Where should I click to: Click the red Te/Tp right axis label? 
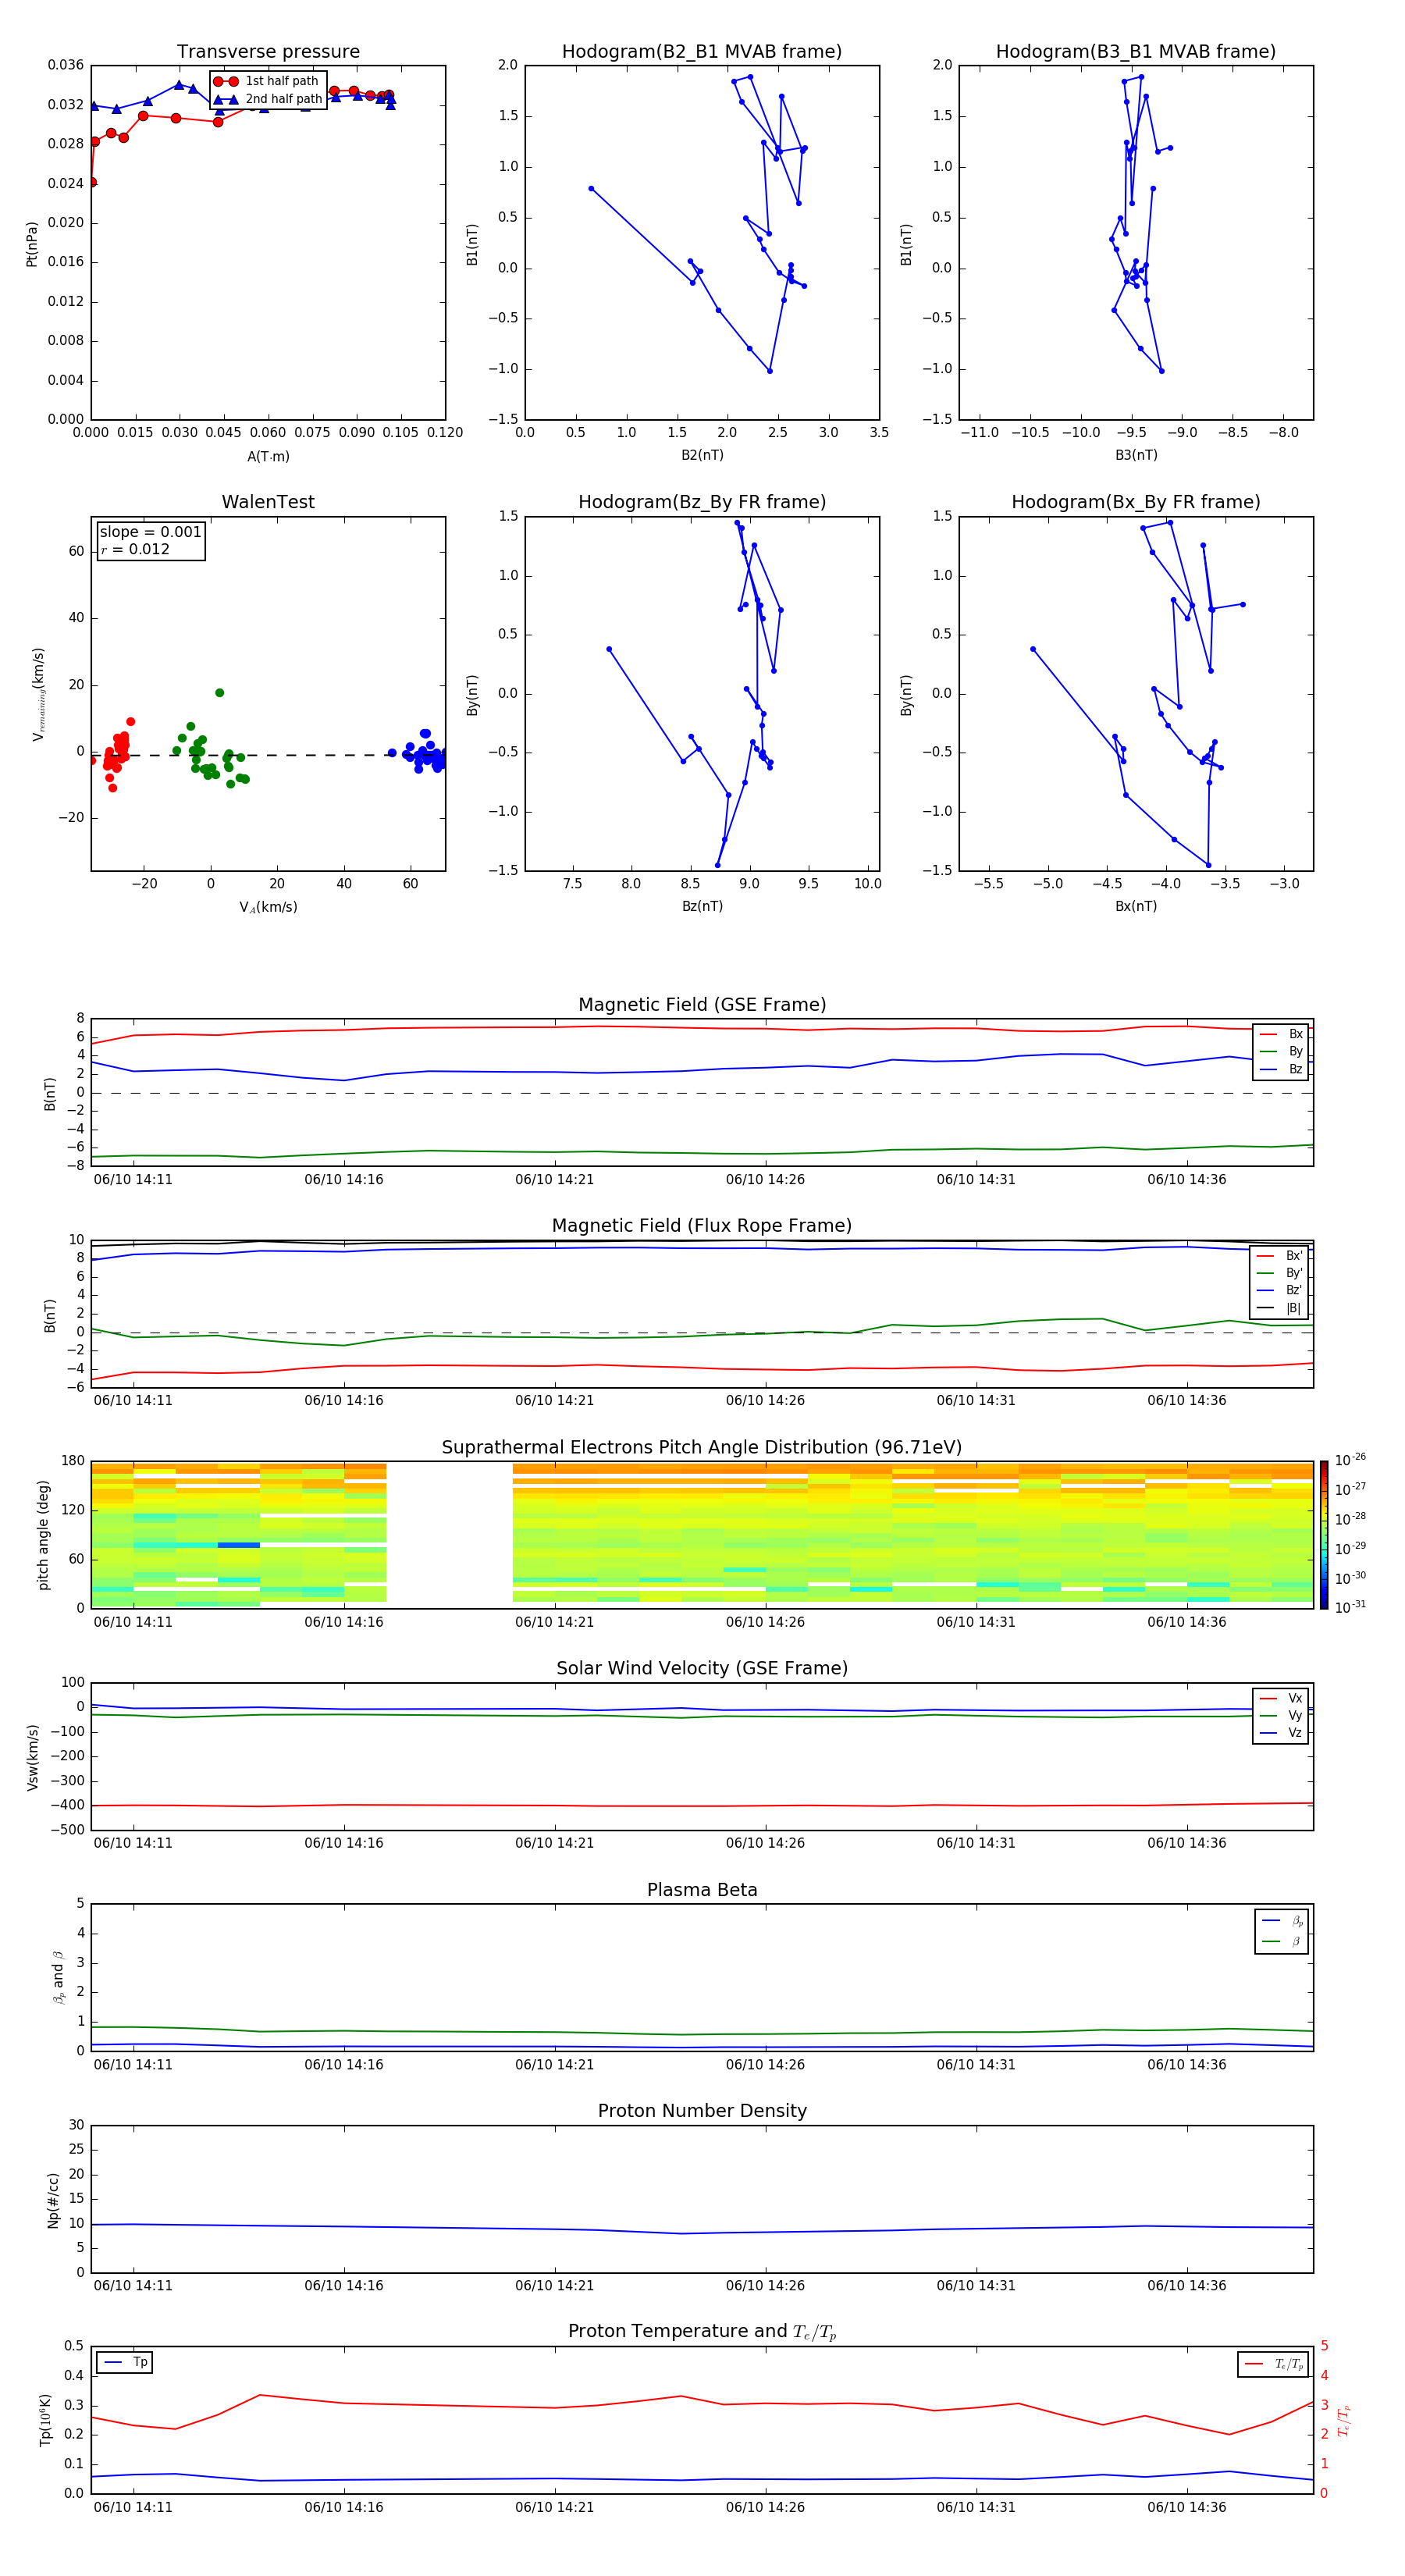pos(1343,2420)
